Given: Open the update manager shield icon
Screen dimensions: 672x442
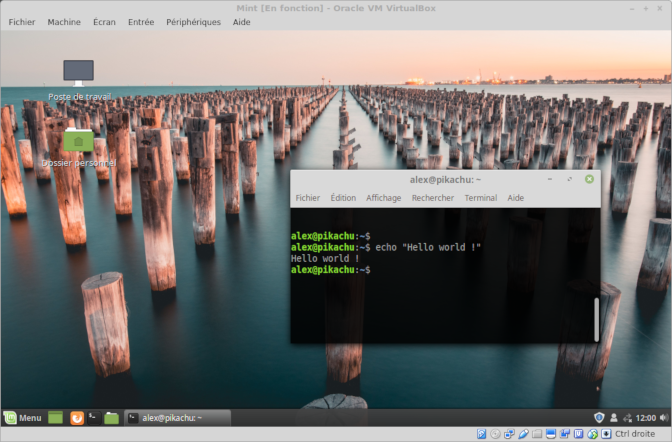Looking at the screenshot, I should pos(599,417).
